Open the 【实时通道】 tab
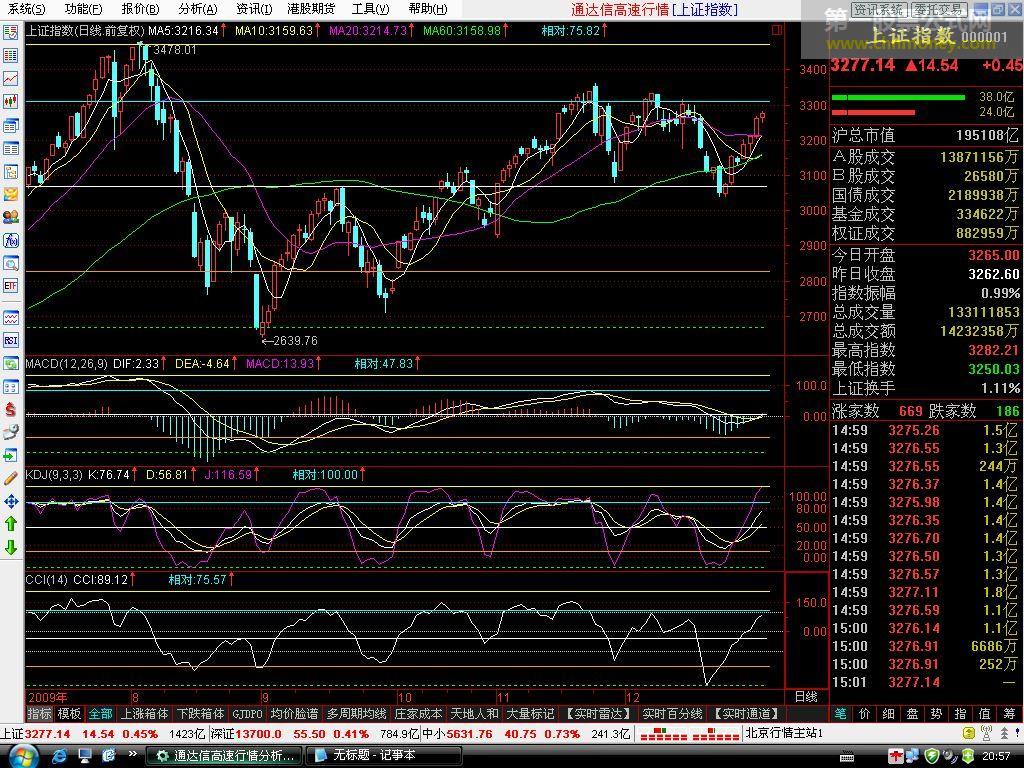Image resolution: width=1024 pixels, height=768 pixels. pos(747,714)
